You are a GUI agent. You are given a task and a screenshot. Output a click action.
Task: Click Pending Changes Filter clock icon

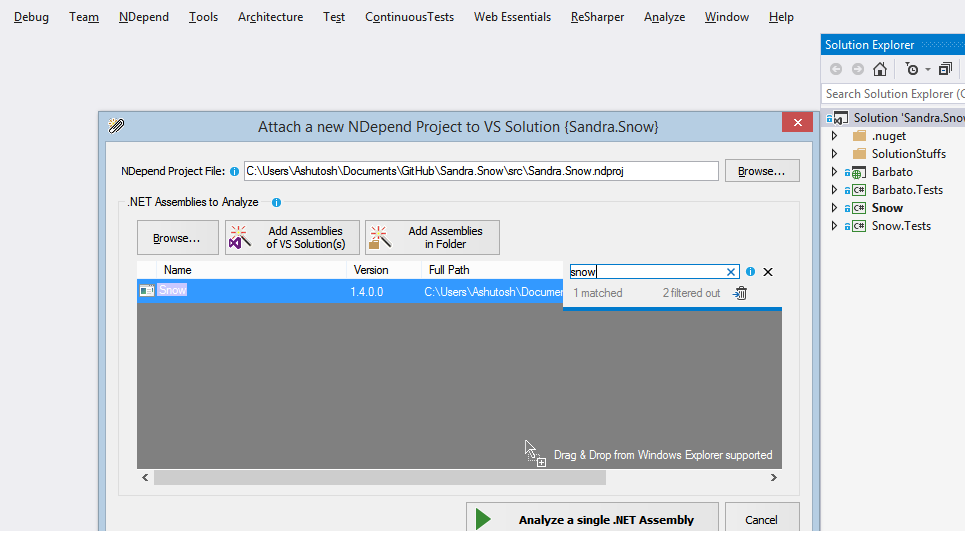912,69
